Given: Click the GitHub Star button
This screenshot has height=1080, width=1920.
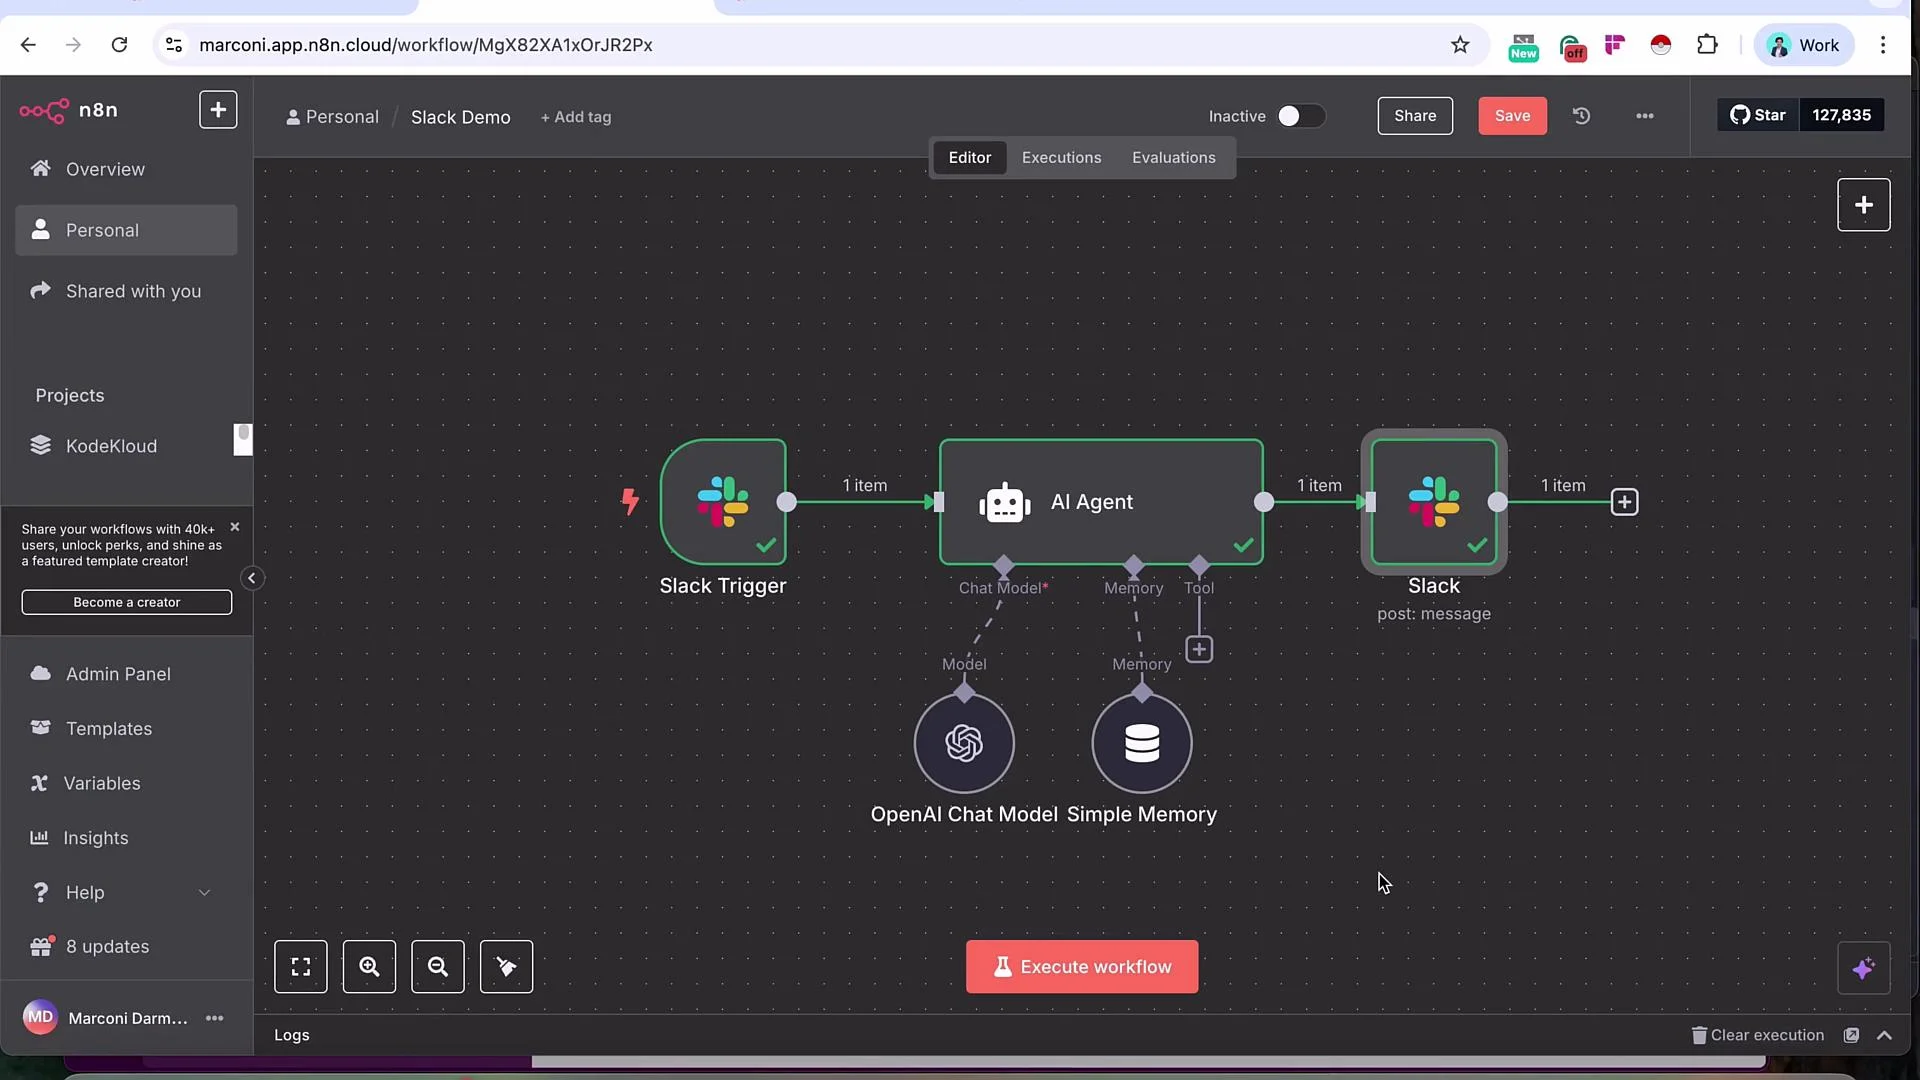Looking at the screenshot, I should click(x=1759, y=115).
